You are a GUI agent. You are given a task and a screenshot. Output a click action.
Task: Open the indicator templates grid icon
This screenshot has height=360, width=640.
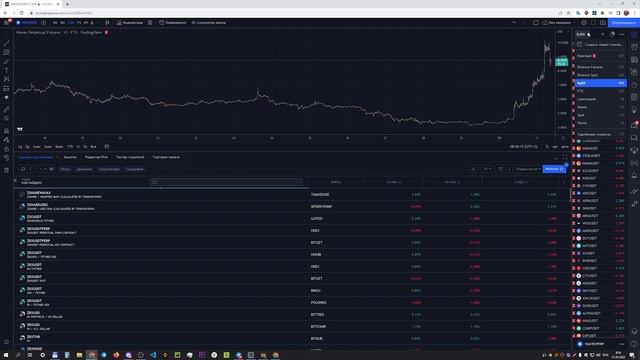pyautogui.click(x=150, y=22)
